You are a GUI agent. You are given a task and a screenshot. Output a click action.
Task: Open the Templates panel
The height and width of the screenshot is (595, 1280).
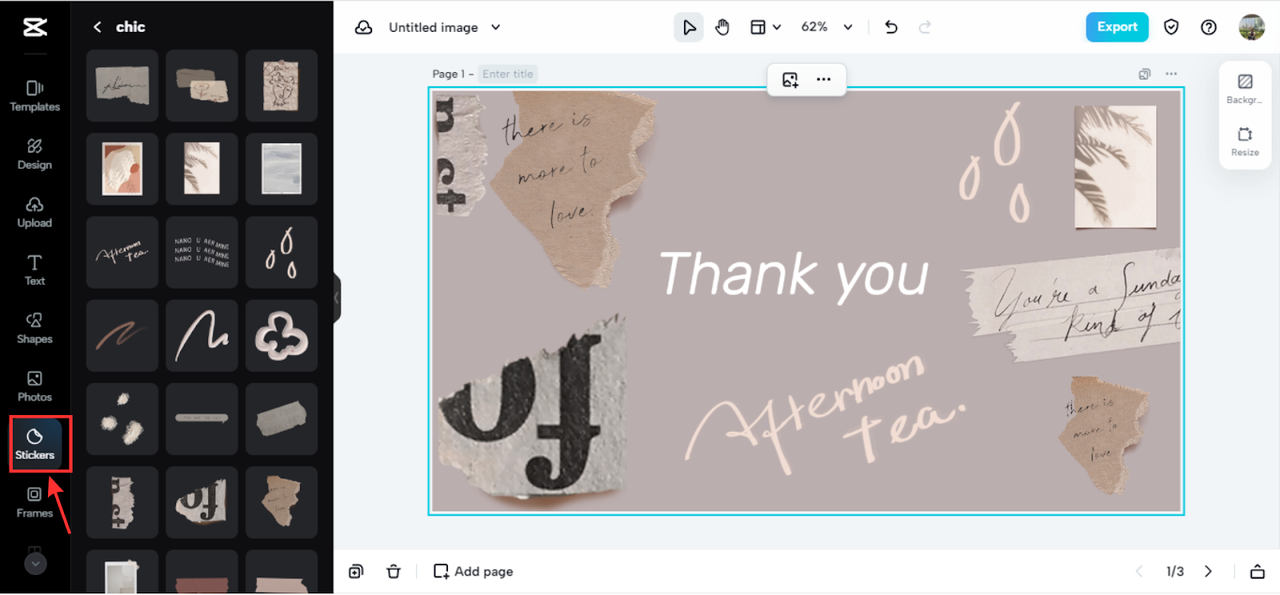click(34, 96)
